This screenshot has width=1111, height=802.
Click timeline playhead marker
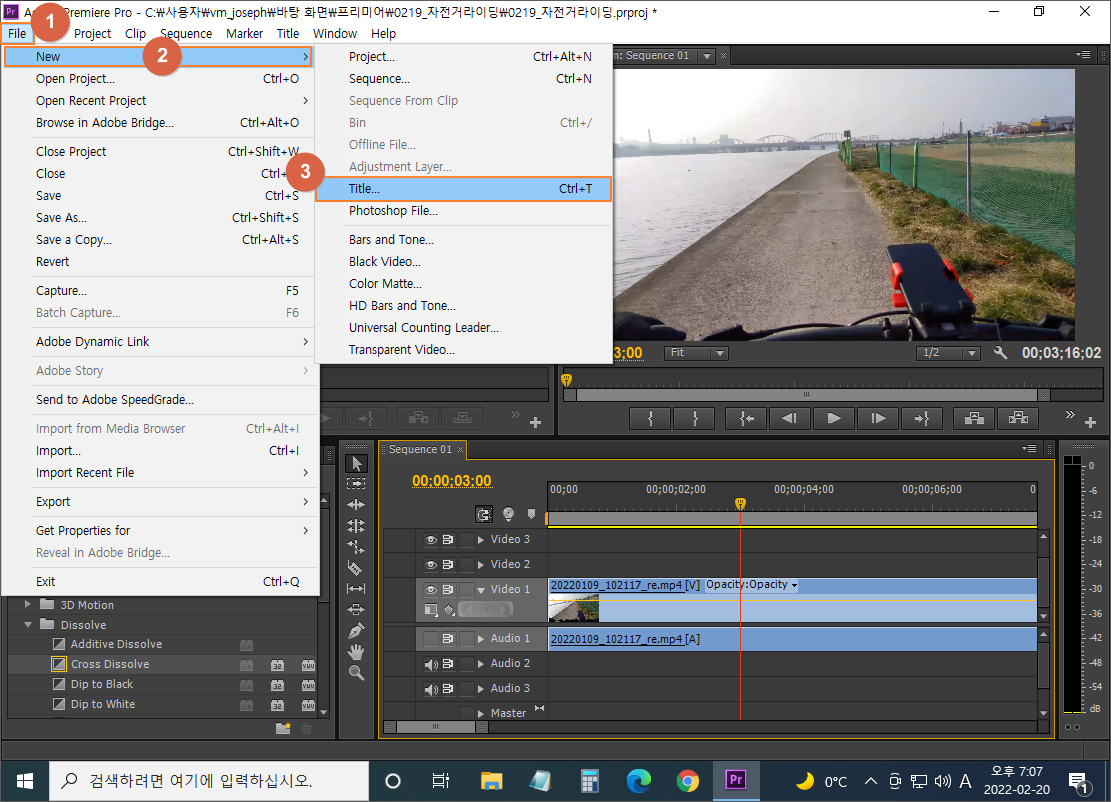740,504
